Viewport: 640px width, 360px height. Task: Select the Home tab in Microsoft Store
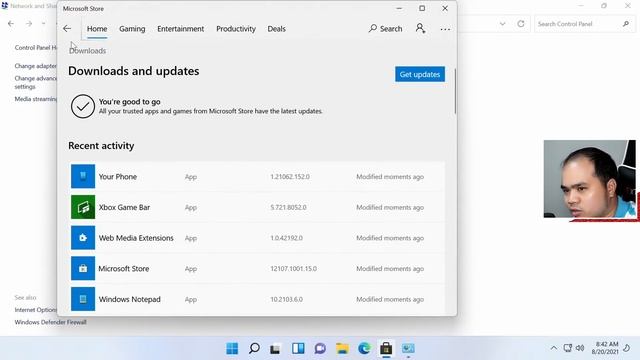click(97, 29)
